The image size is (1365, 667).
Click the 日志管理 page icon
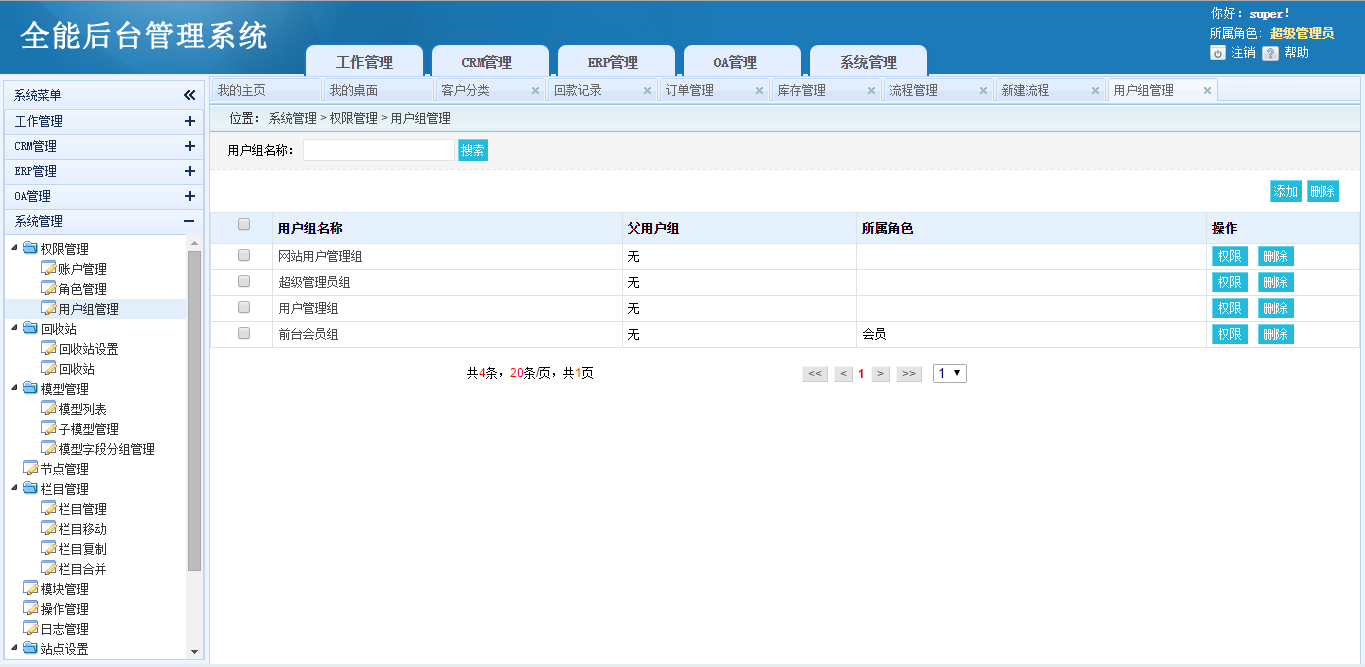click(30, 629)
